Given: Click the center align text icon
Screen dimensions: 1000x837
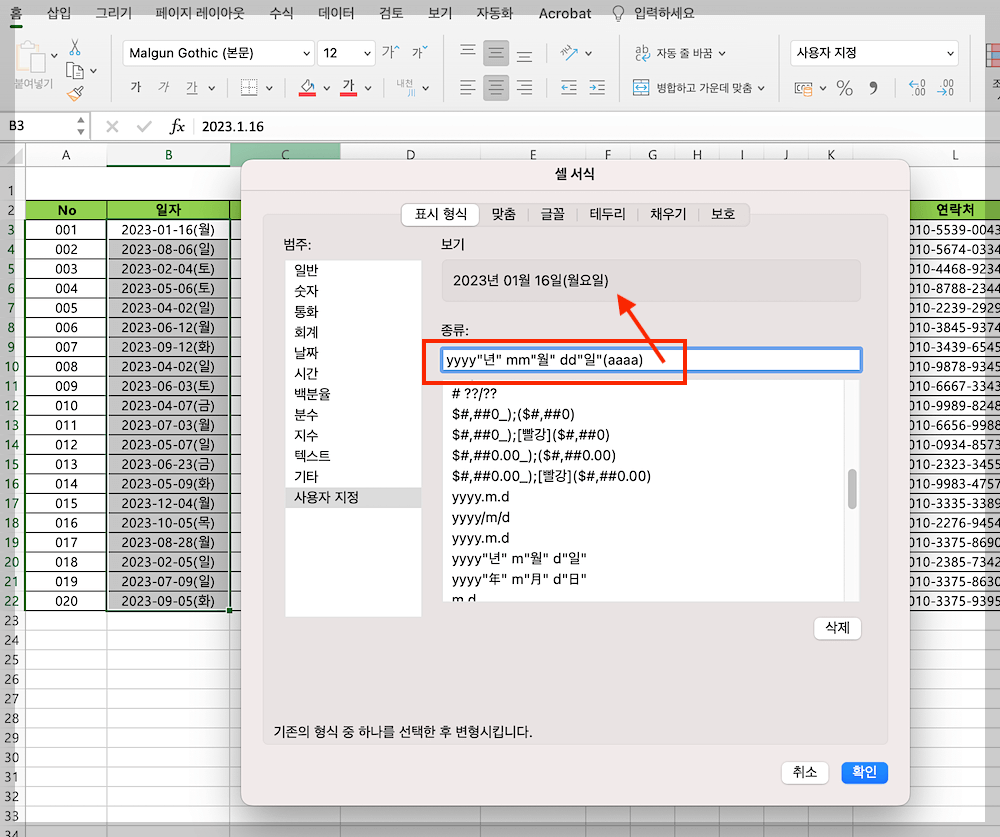Looking at the screenshot, I should click(496, 87).
